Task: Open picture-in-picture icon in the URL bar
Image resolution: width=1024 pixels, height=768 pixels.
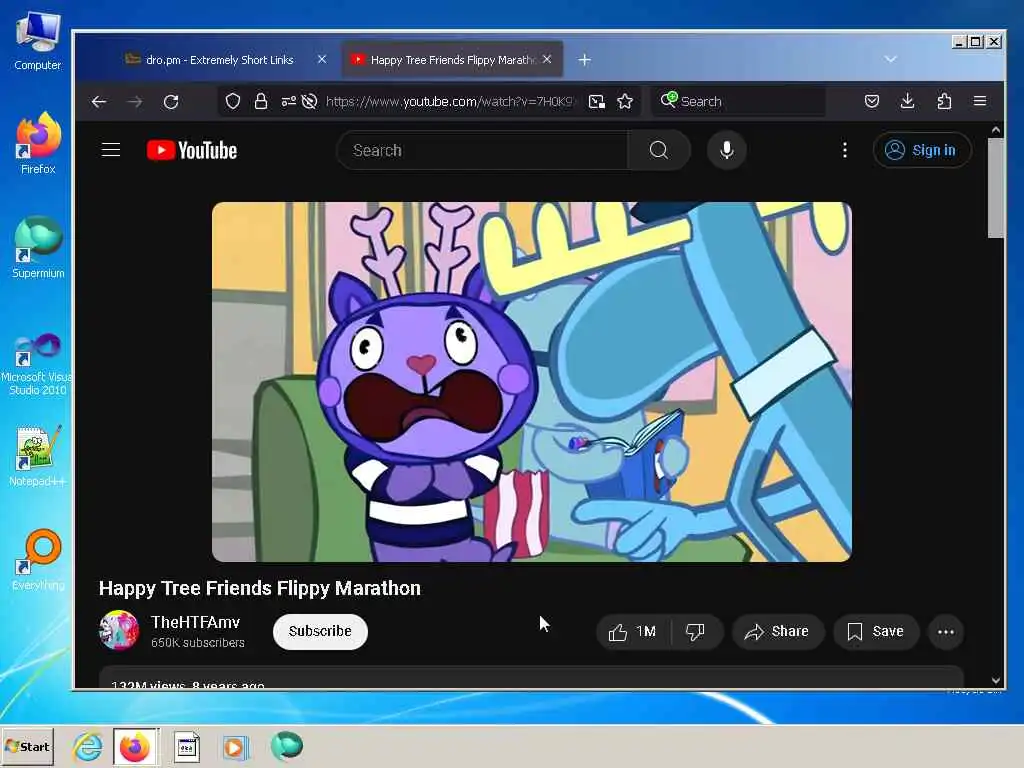Action: pos(596,101)
